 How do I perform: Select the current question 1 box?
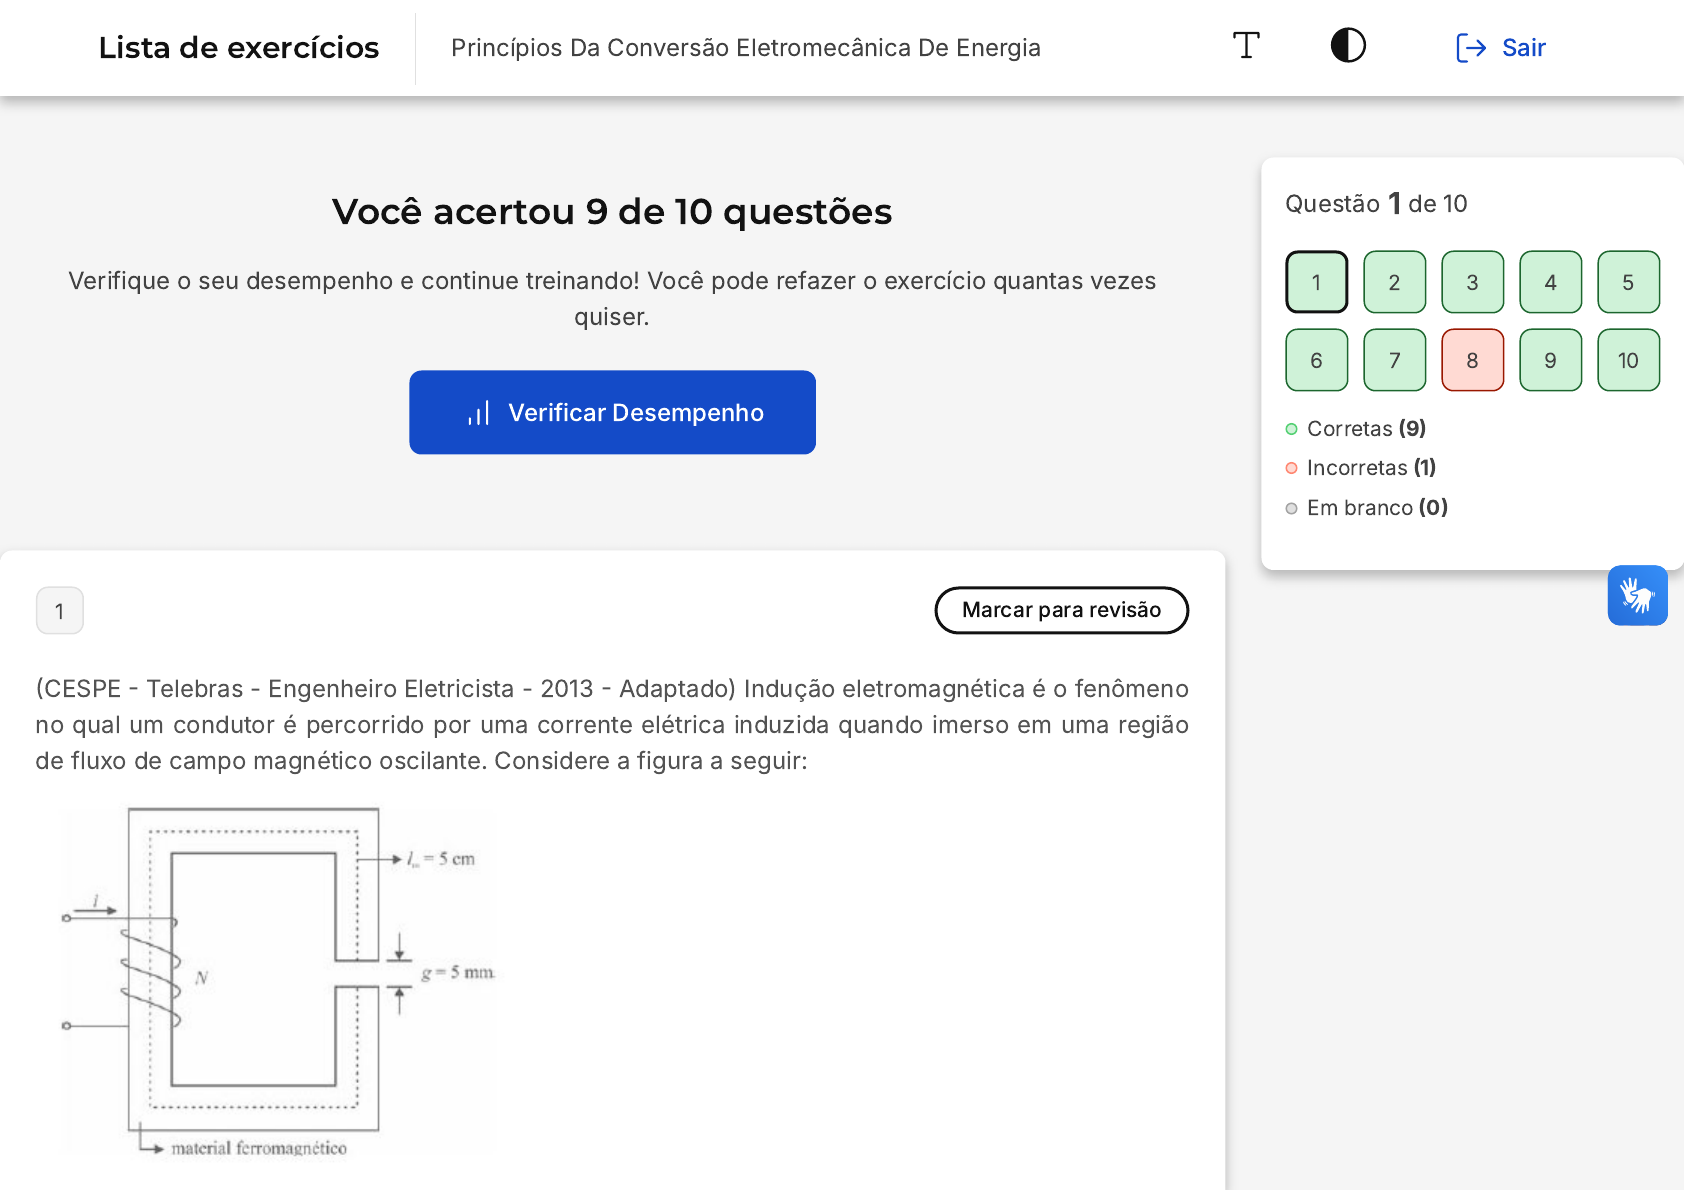tap(1316, 282)
